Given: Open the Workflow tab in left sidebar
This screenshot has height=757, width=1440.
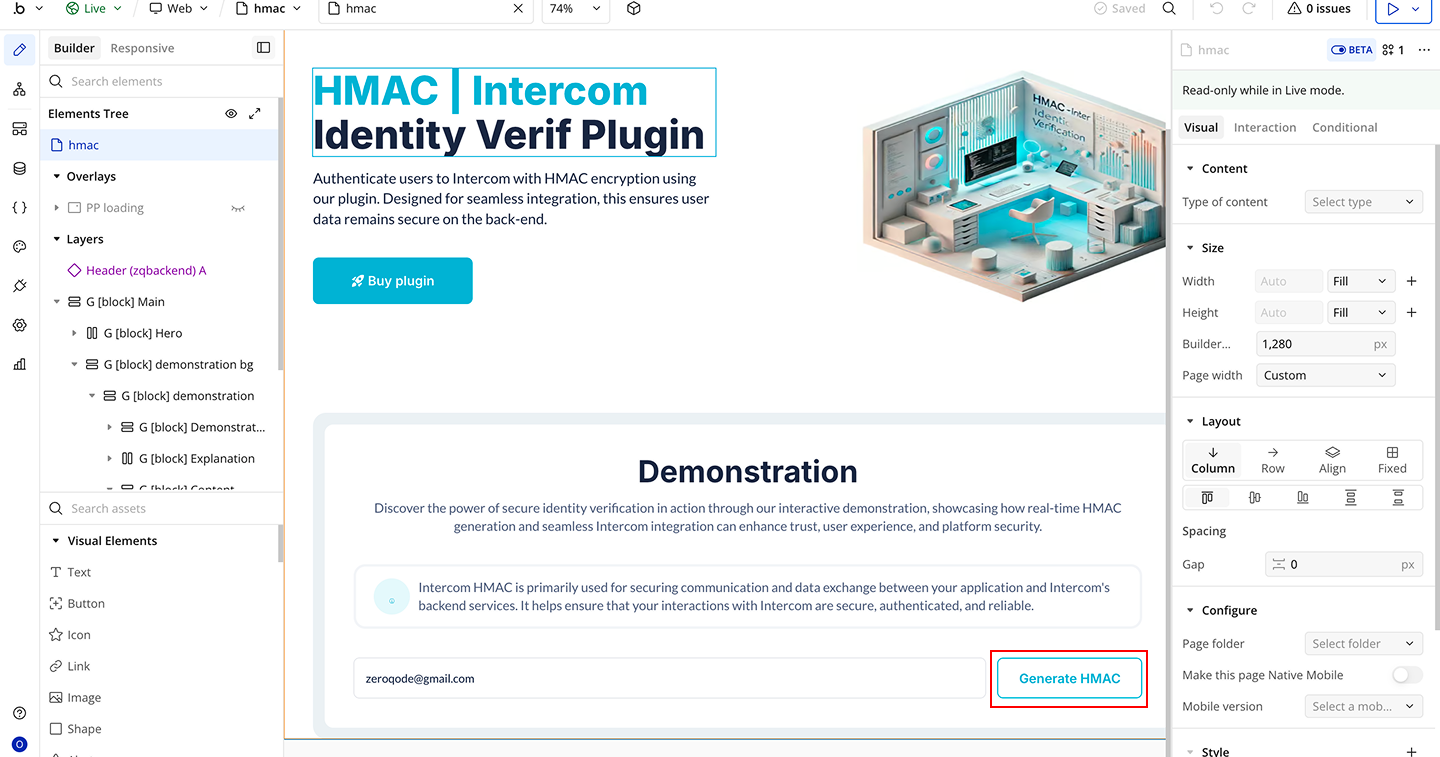Looking at the screenshot, I should coord(19,90).
